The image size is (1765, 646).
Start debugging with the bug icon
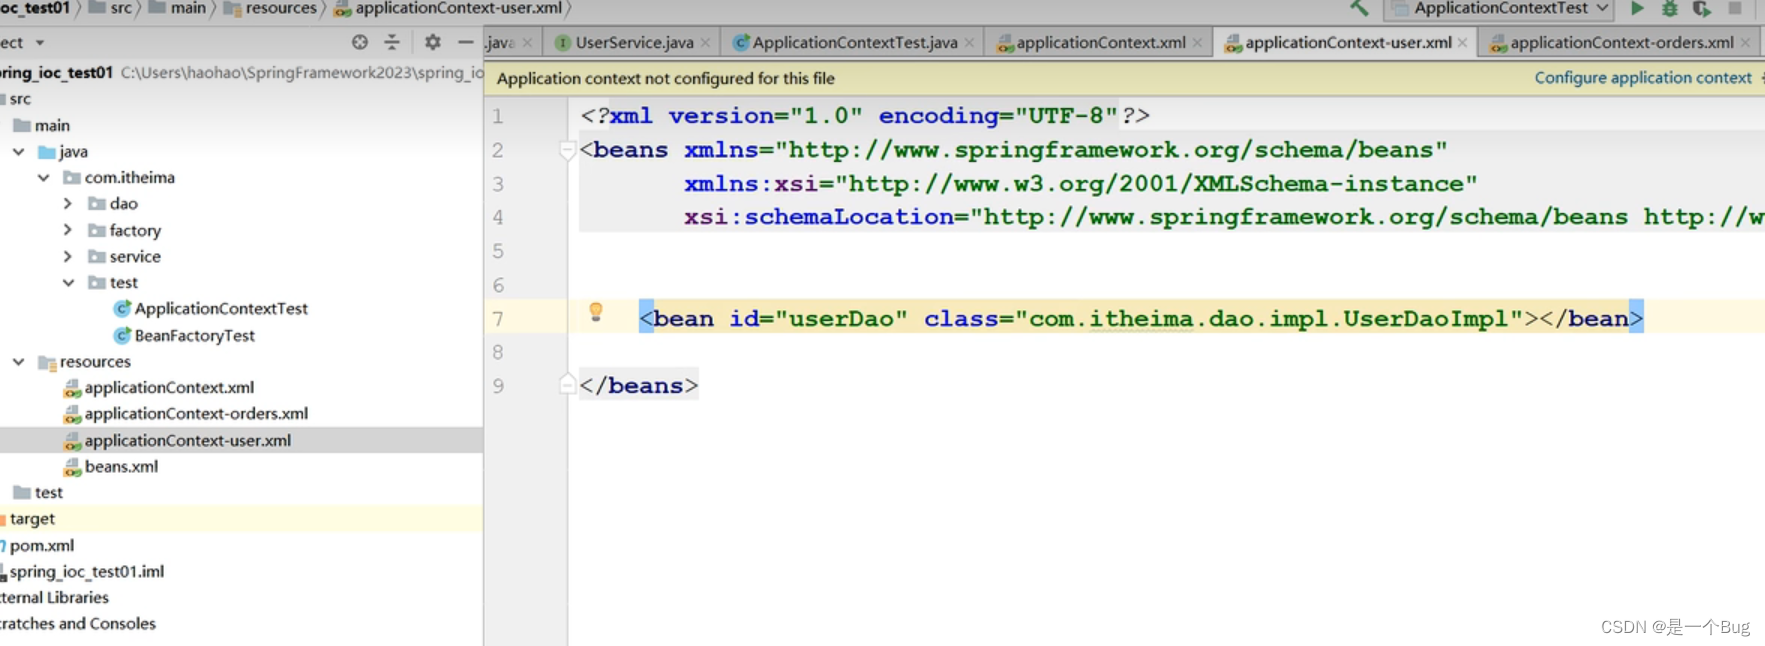click(x=1669, y=8)
